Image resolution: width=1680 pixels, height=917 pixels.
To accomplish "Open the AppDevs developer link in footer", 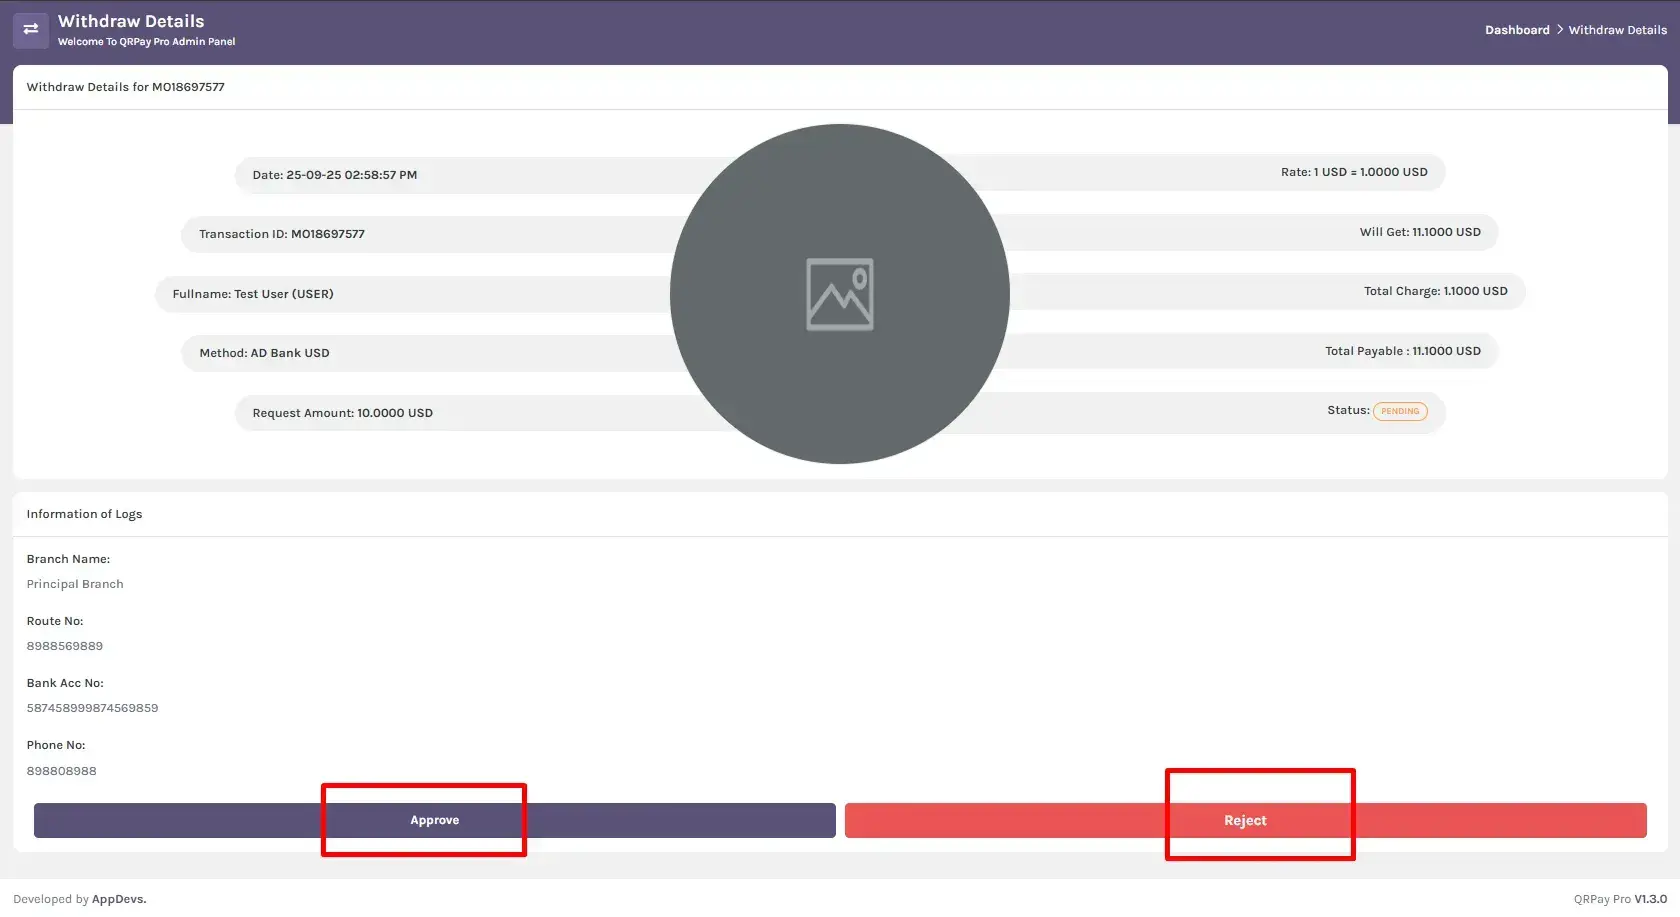I will (x=119, y=899).
